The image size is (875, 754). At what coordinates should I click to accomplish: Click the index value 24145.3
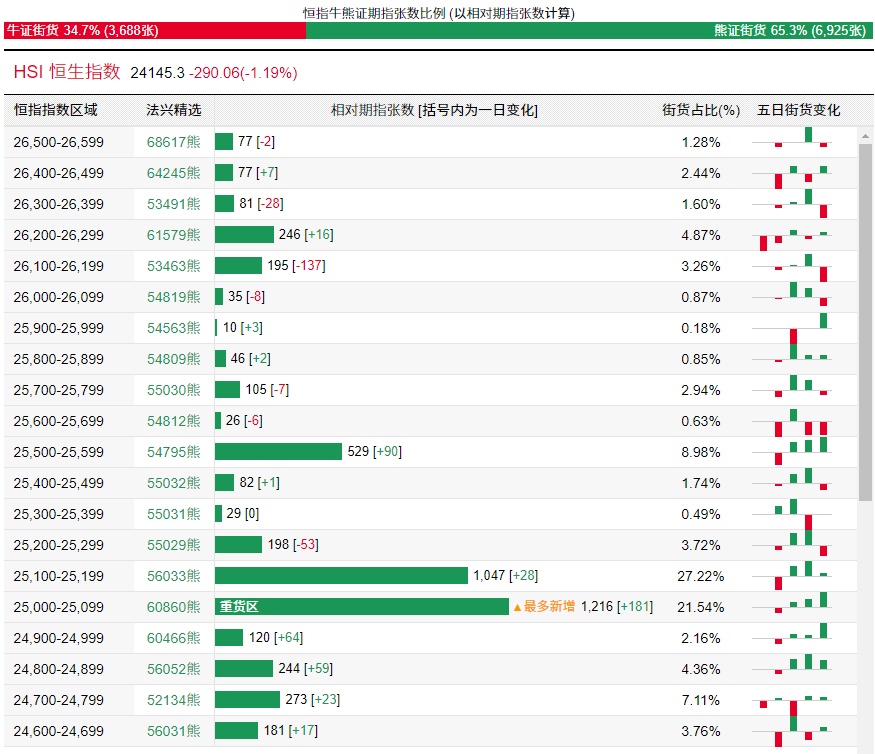(x=157, y=73)
